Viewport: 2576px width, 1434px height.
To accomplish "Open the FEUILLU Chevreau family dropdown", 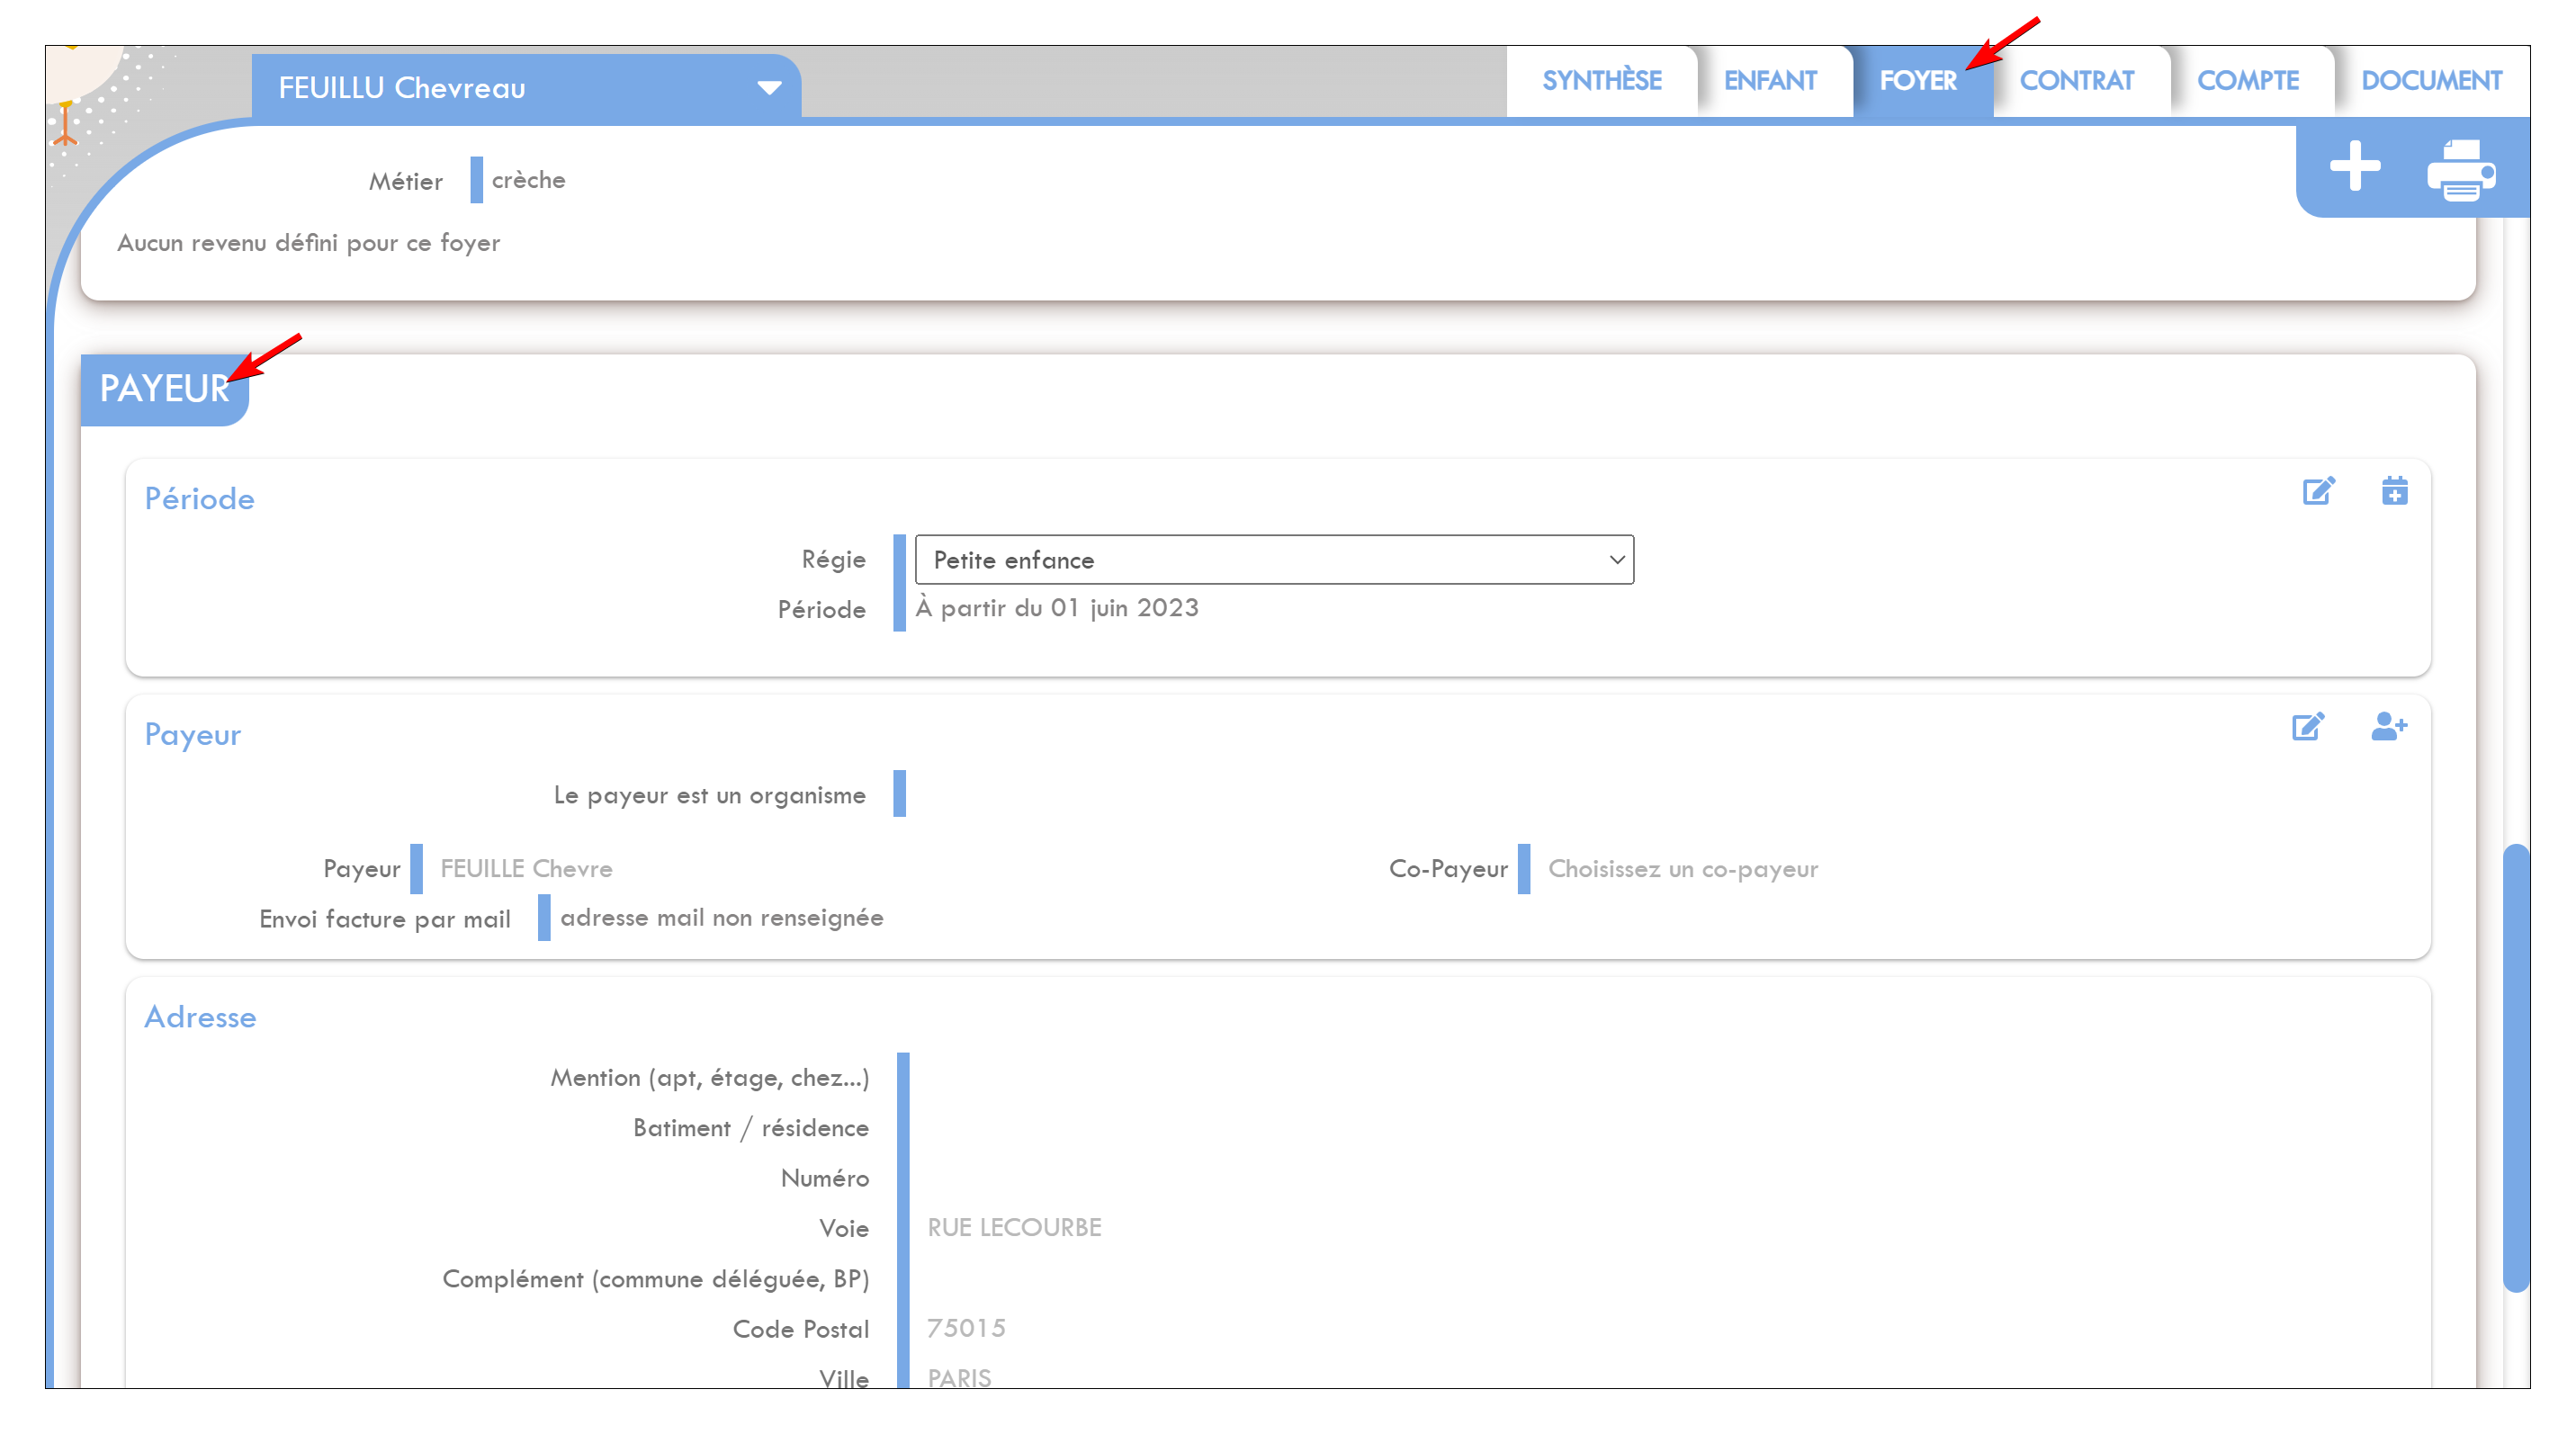I will [x=526, y=88].
